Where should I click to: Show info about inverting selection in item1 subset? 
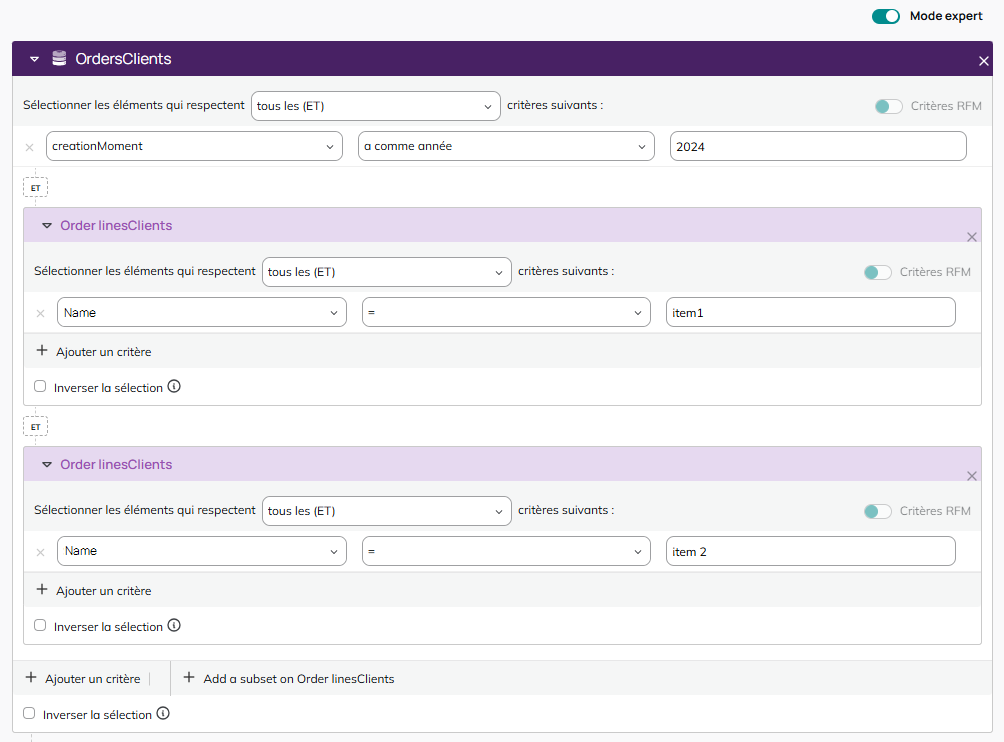[174, 386]
